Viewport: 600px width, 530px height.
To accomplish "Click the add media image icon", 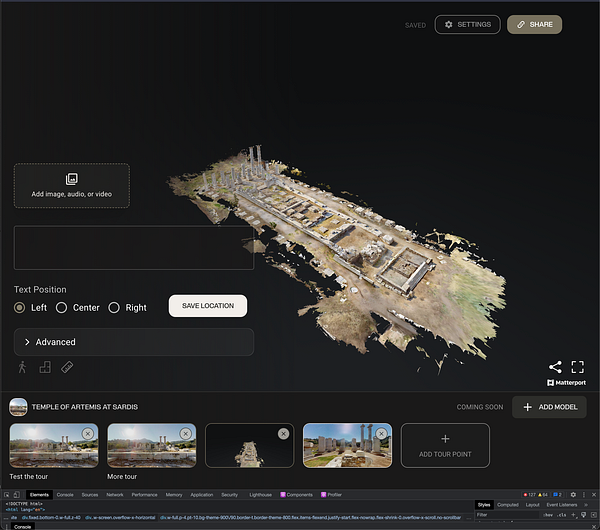I will point(71,179).
